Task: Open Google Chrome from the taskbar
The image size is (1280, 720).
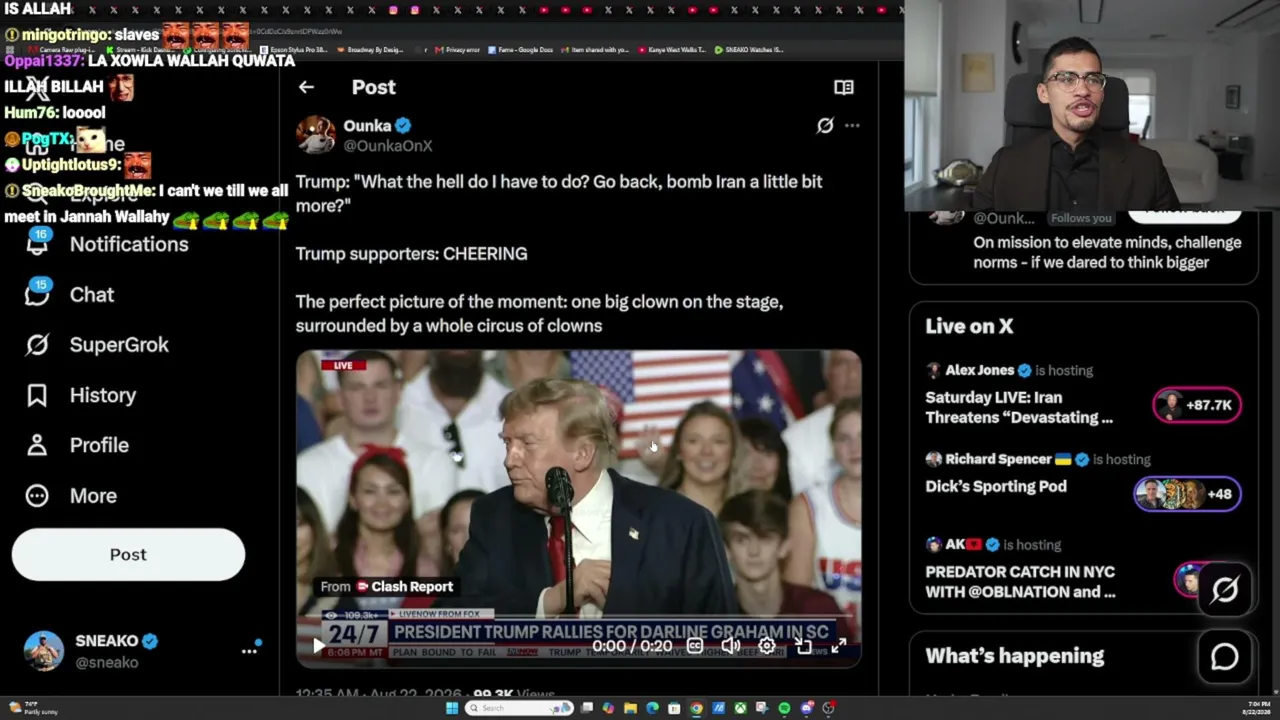Action: (x=696, y=708)
